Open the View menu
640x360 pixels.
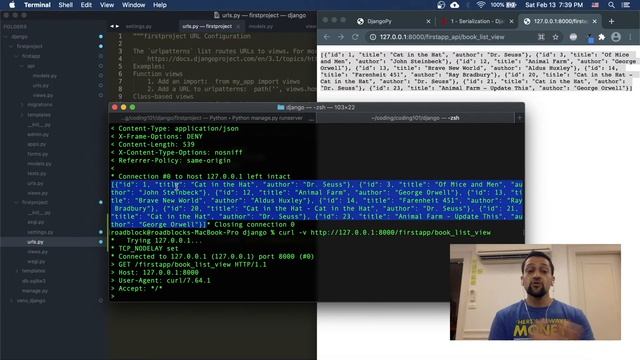tap(107, 5)
